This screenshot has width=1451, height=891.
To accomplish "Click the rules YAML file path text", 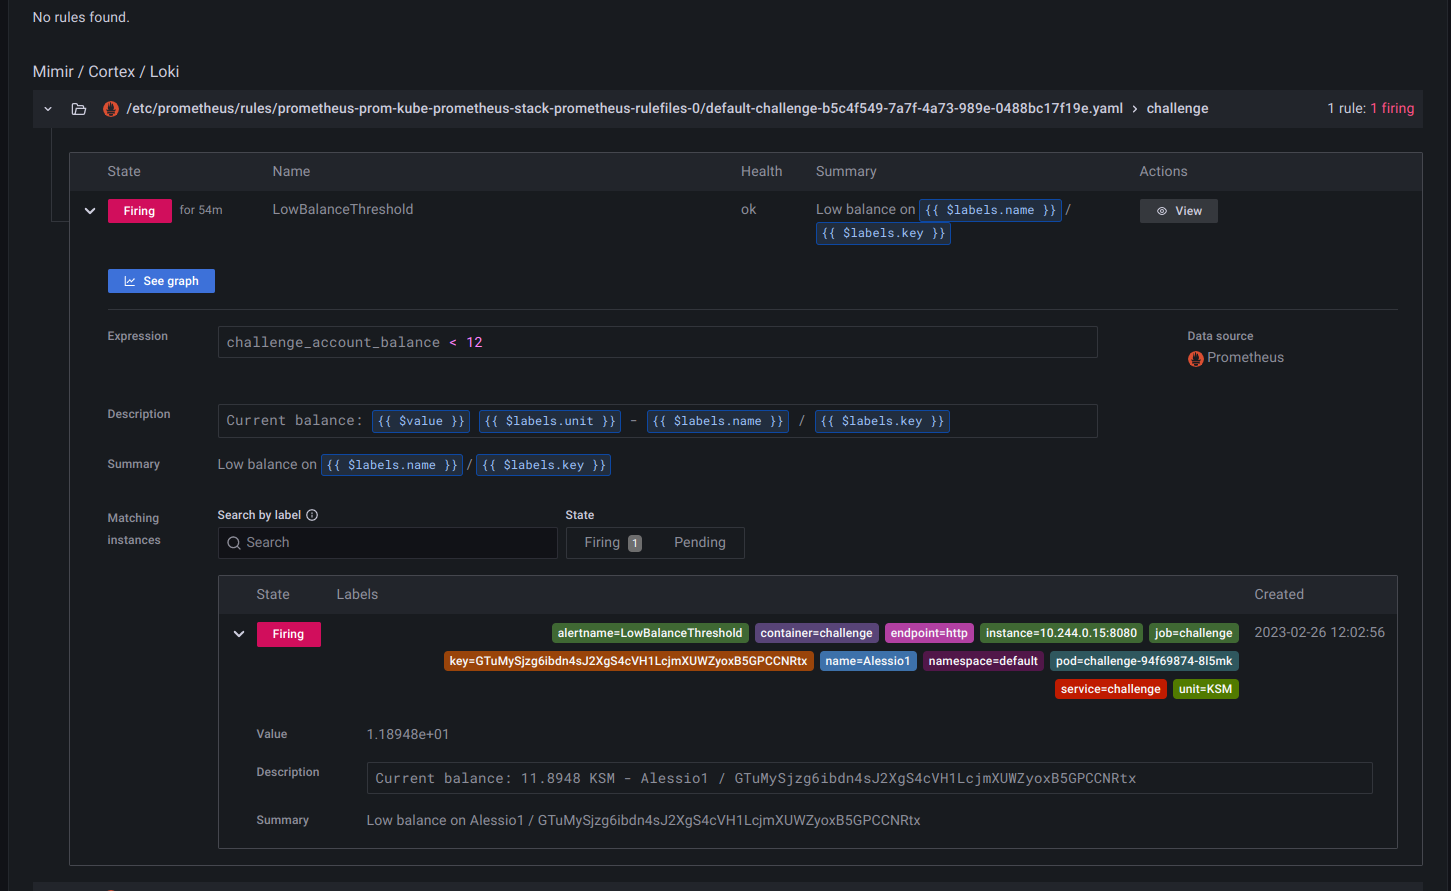I will tap(625, 108).
